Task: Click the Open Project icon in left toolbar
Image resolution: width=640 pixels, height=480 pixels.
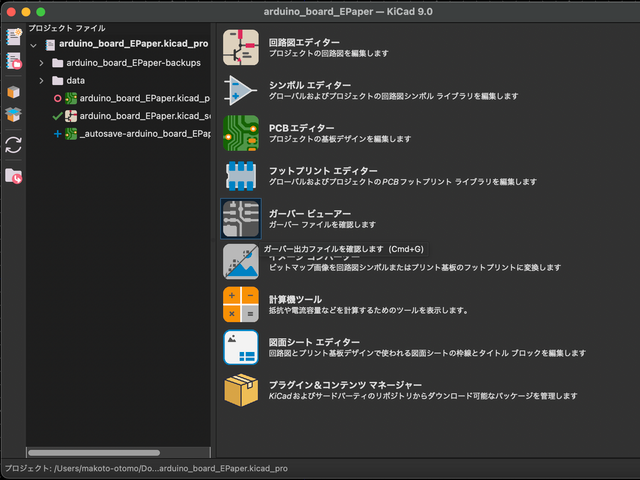Action: coord(13,61)
